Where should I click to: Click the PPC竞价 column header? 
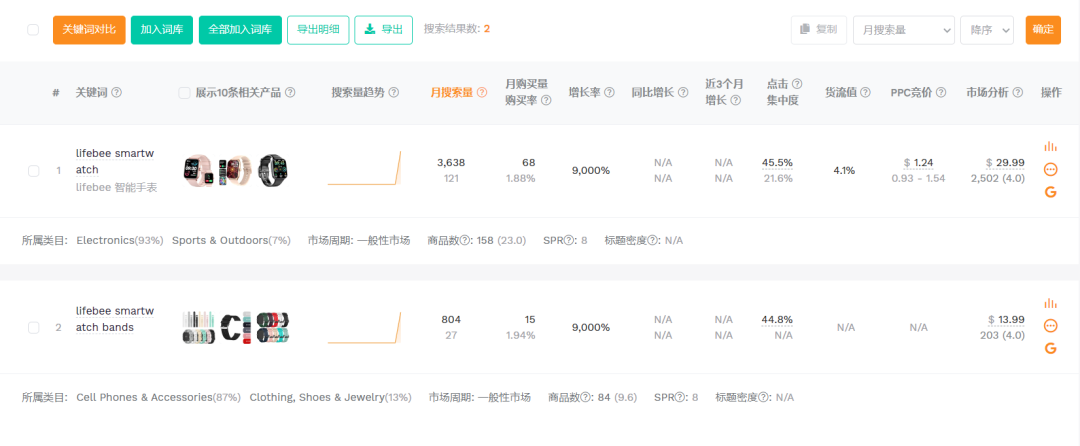point(911,92)
